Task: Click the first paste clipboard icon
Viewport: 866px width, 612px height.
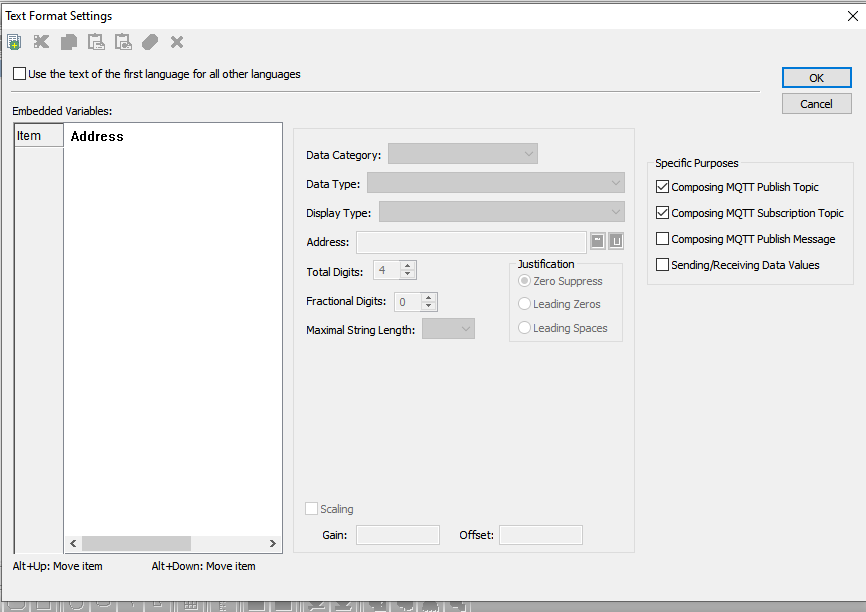Action: click(96, 42)
